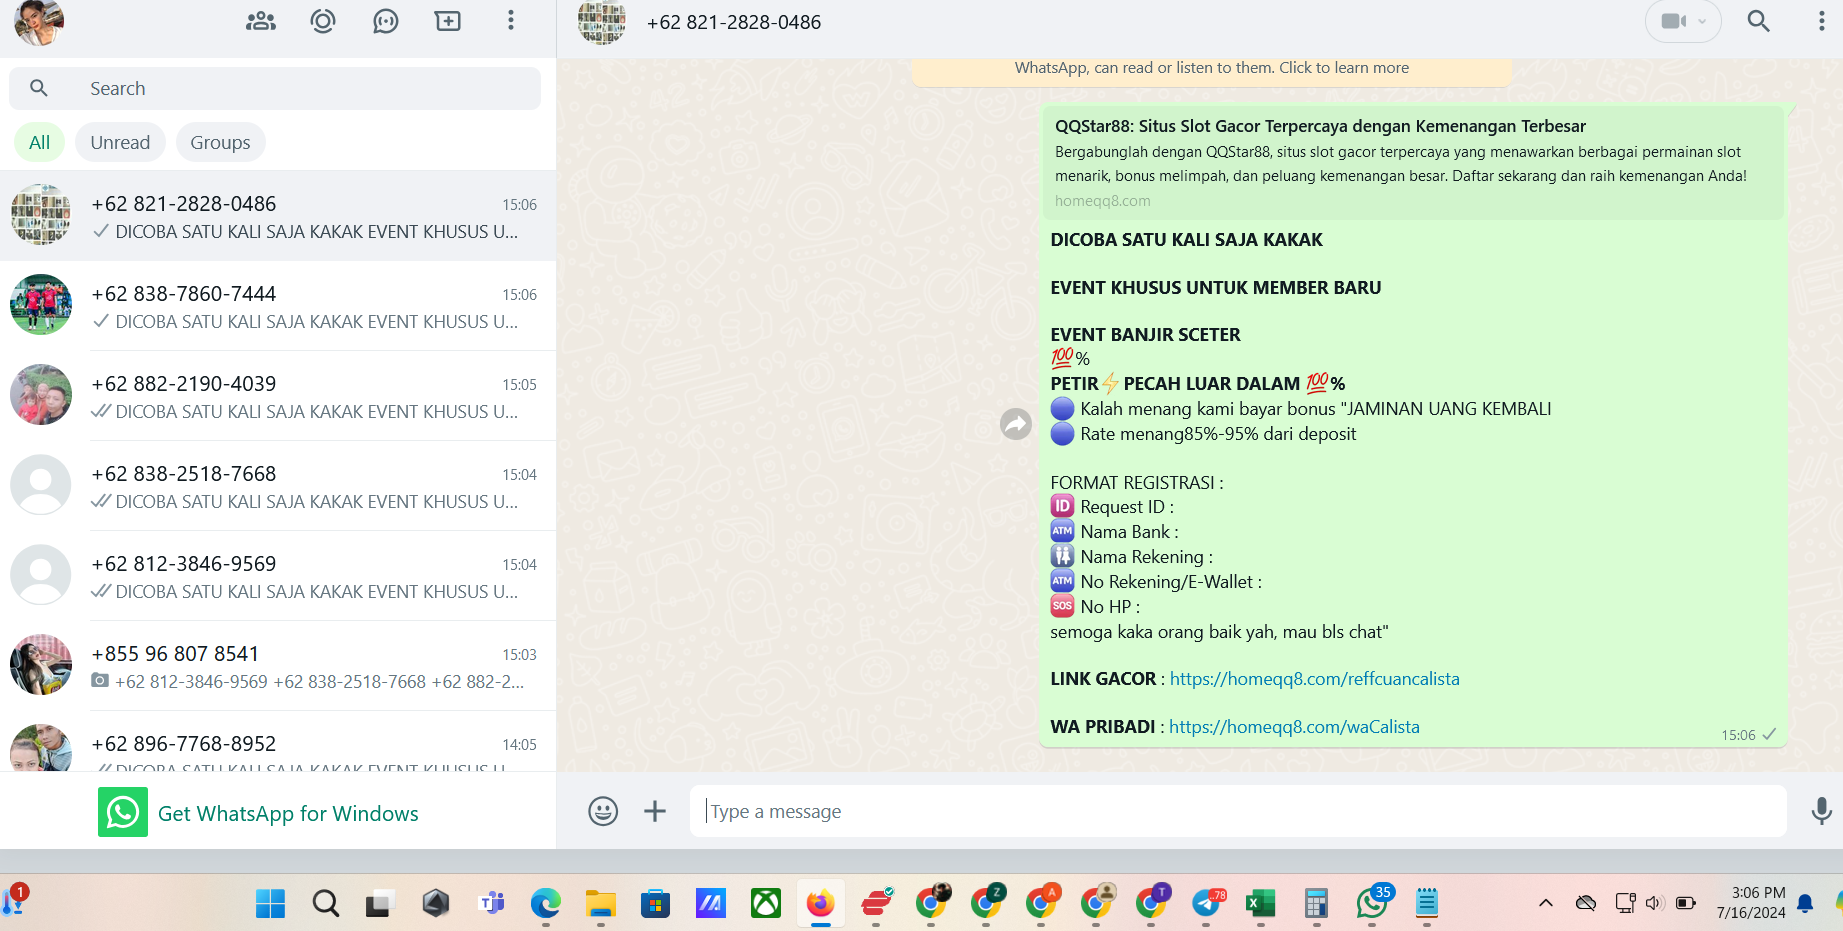
Task: Open File Explorer from the taskbar
Action: point(601,904)
